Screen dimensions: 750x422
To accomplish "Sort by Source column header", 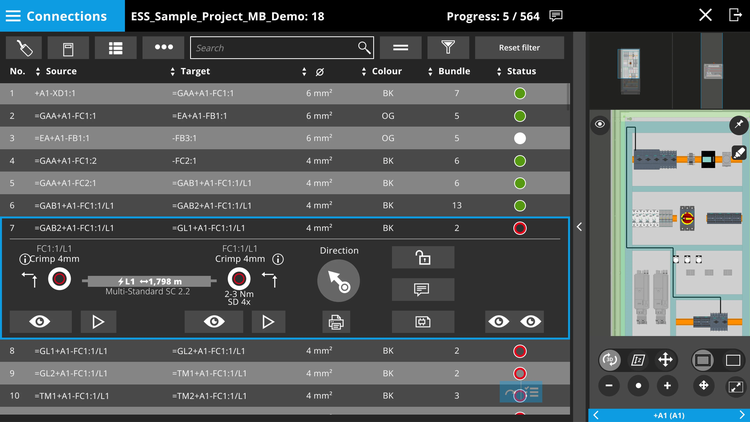I will [60, 72].
